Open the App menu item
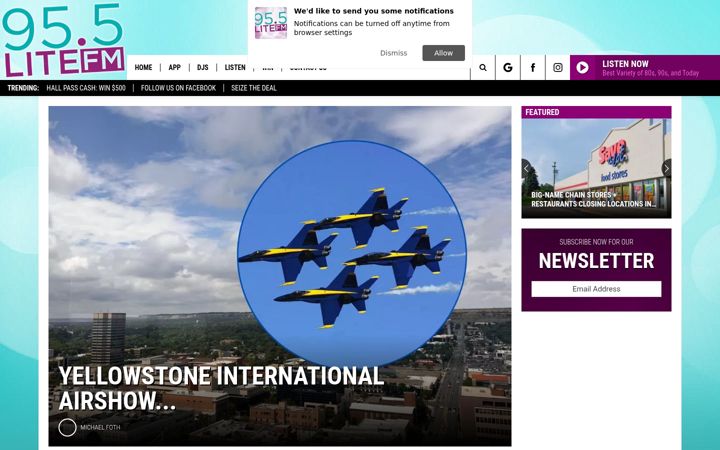The image size is (720, 450). pyautogui.click(x=174, y=68)
